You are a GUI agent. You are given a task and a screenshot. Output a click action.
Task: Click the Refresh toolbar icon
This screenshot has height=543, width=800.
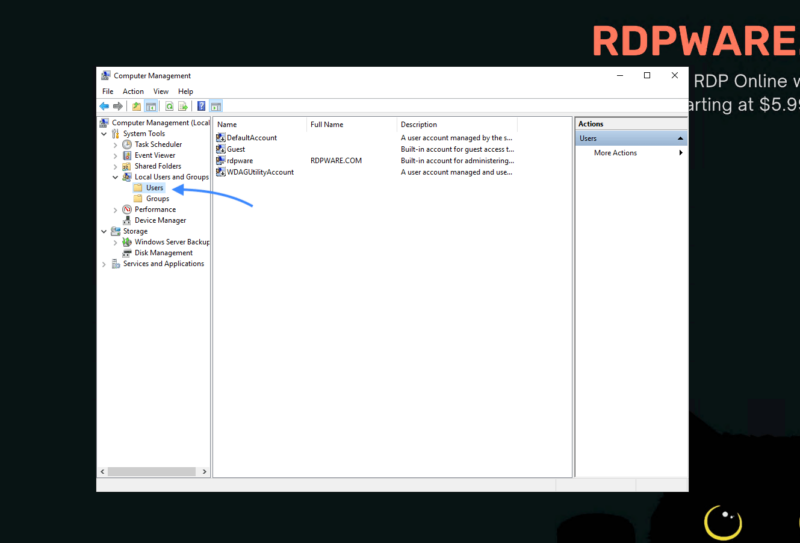tap(169, 106)
